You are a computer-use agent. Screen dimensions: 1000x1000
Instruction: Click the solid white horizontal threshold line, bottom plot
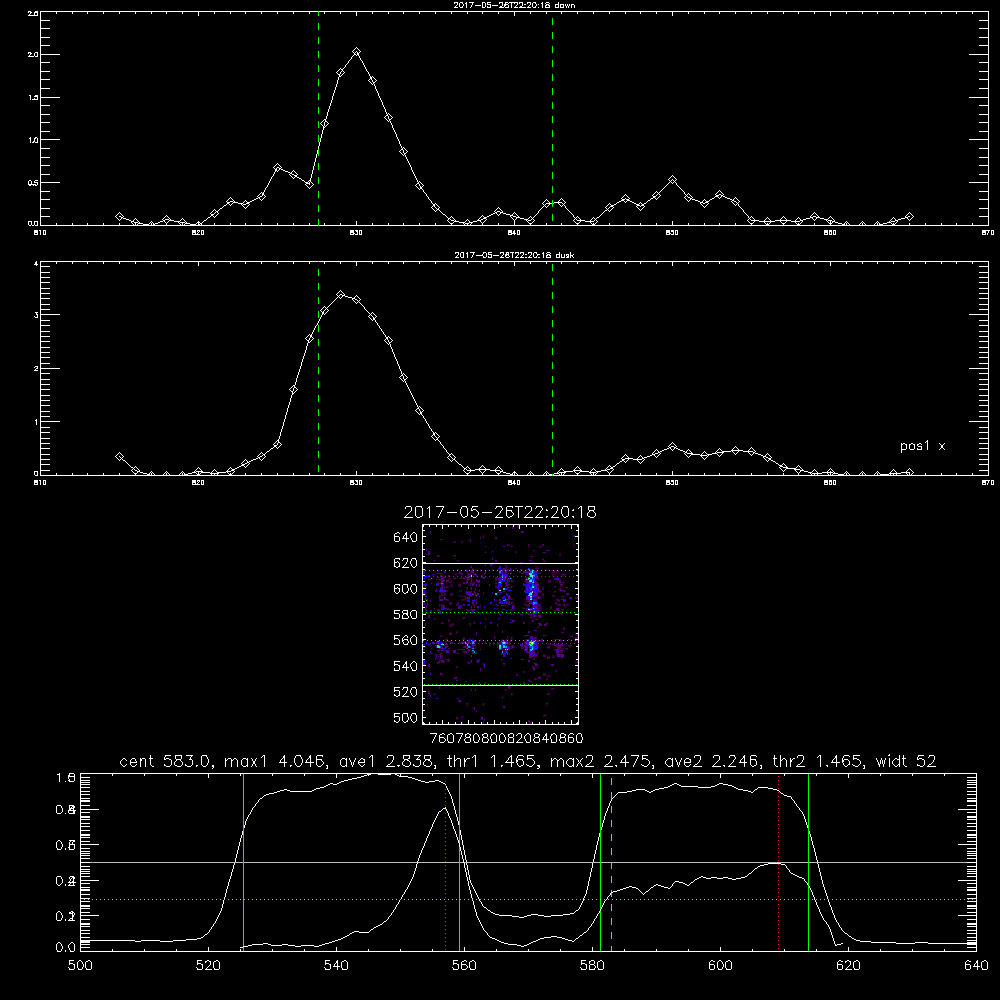[x=528, y=862]
